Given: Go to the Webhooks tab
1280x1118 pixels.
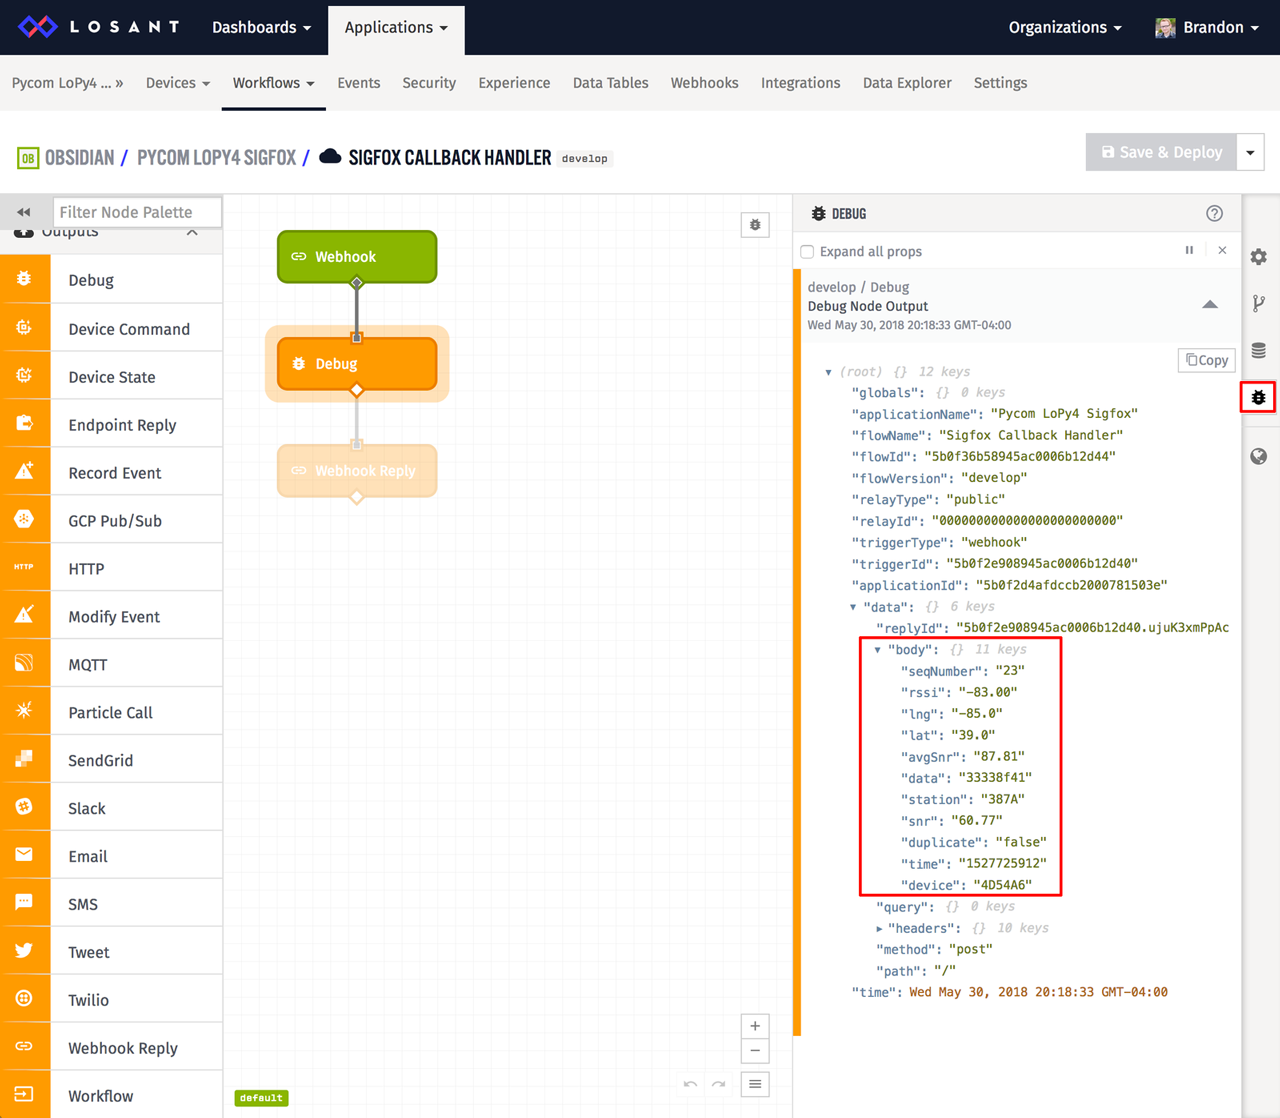Looking at the screenshot, I should [704, 83].
